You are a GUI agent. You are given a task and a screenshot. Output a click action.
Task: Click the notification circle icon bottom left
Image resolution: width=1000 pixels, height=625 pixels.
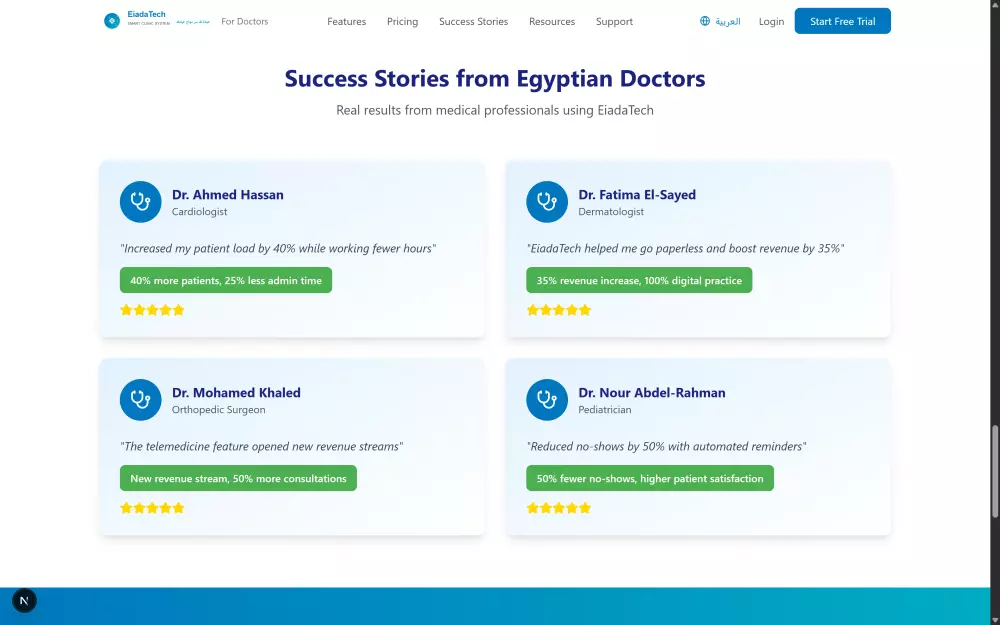[x=24, y=600]
